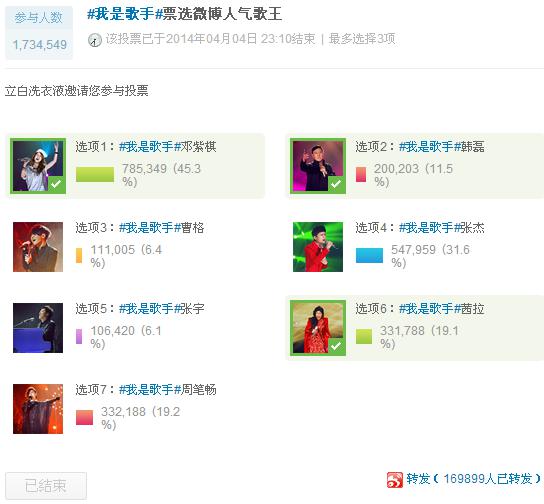This screenshot has width=544, height=504.
Task: Click the clock icon beside the poll end time
Action: pos(94,40)
